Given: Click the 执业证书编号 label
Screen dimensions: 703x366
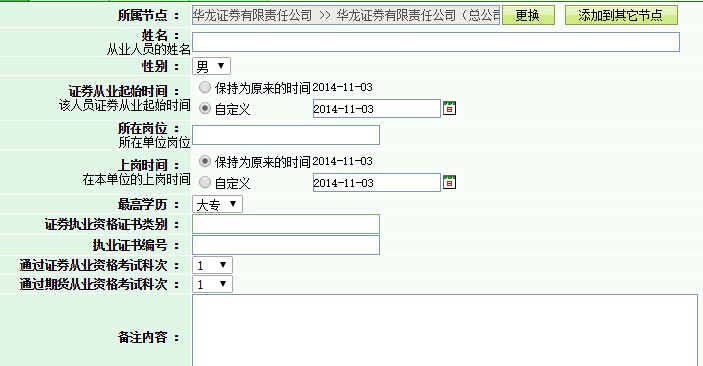Looking at the screenshot, I should [x=136, y=245].
